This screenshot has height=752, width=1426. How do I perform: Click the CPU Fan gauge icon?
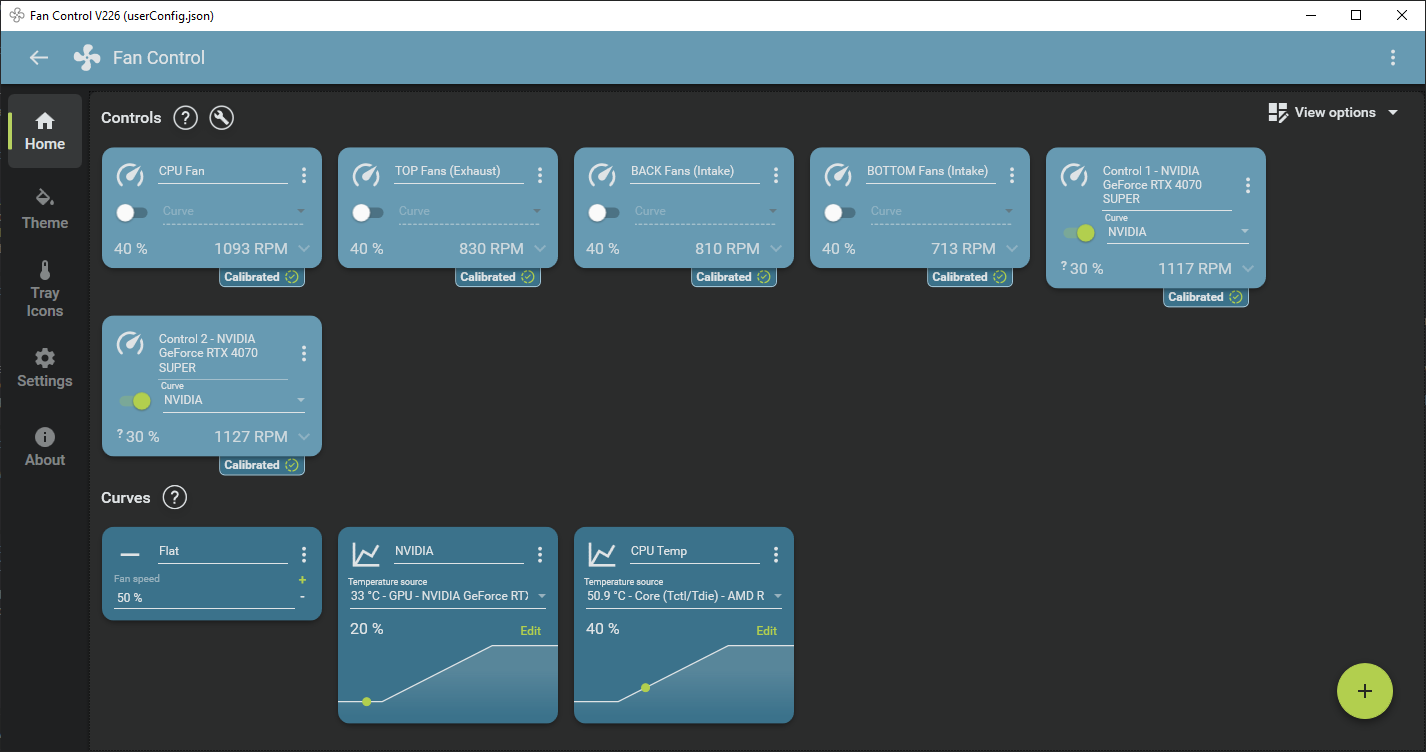[x=130, y=175]
